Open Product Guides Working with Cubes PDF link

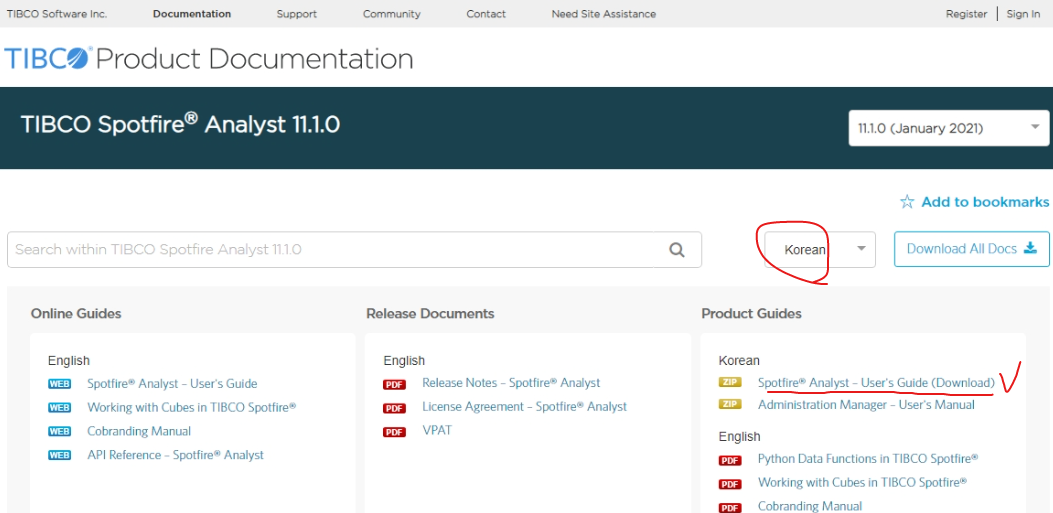coord(862,482)
